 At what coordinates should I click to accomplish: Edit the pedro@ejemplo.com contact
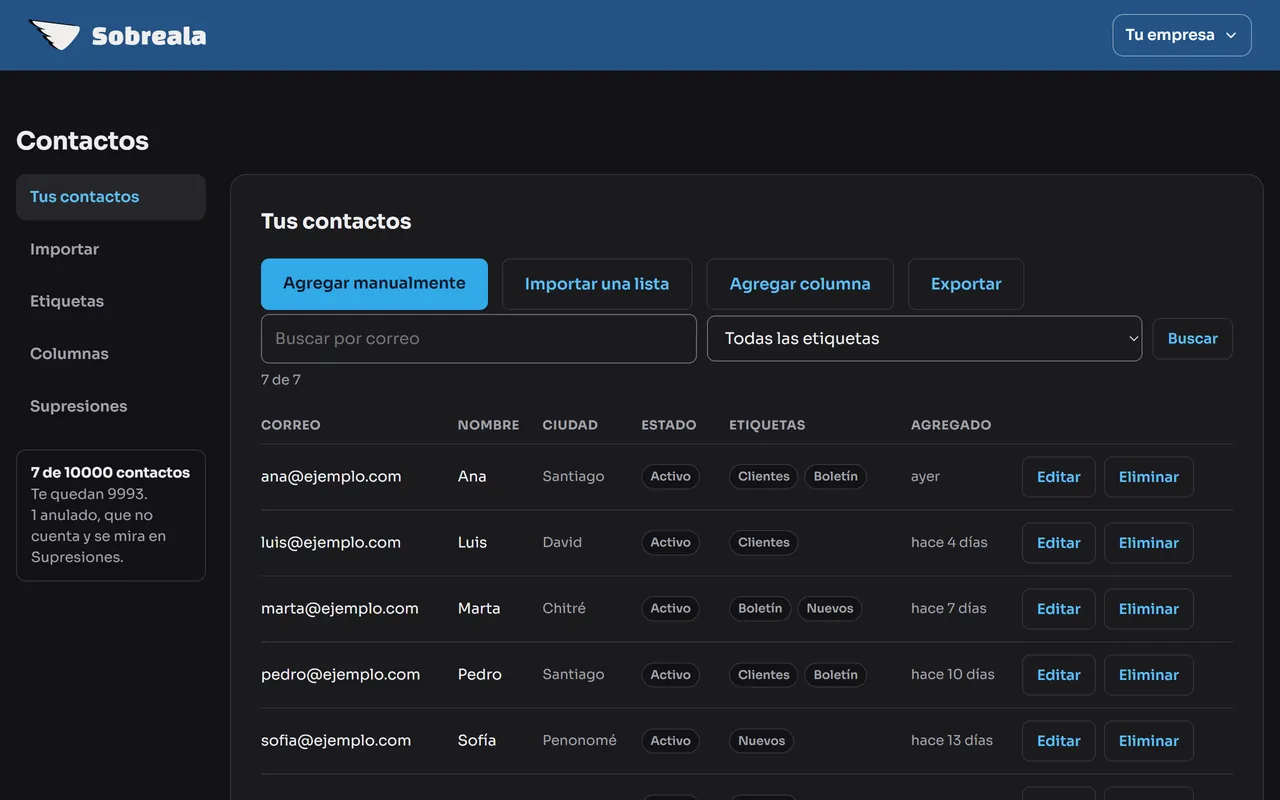pyautogui.click(x=1059, y=675)
